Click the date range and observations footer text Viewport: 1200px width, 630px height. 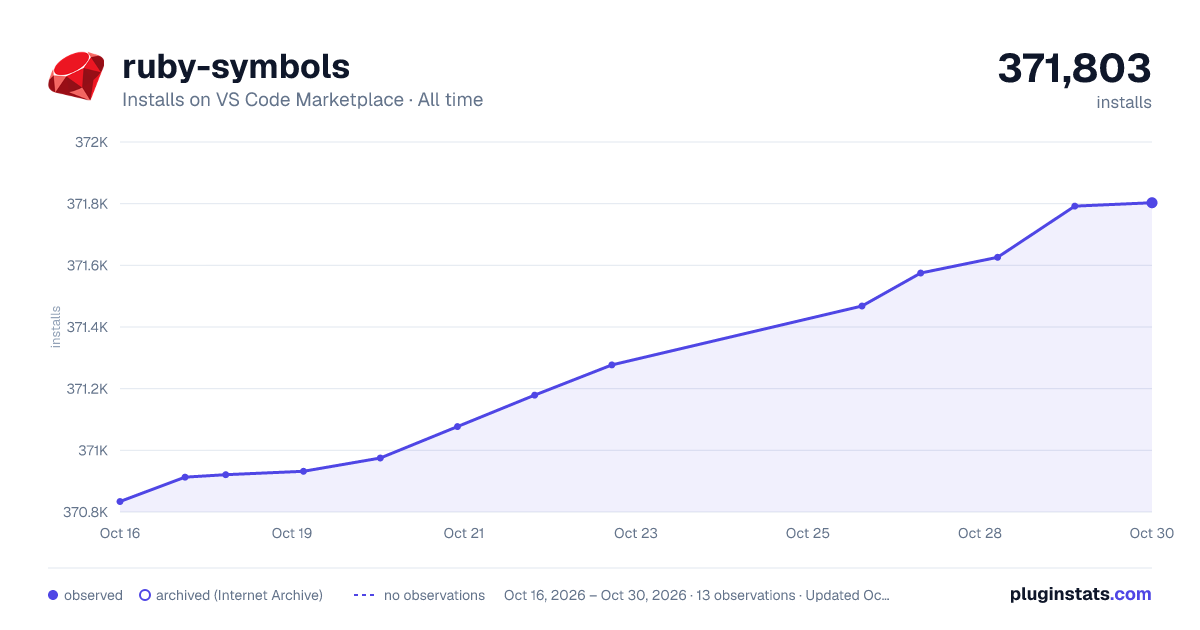click(x=697, y=595)
